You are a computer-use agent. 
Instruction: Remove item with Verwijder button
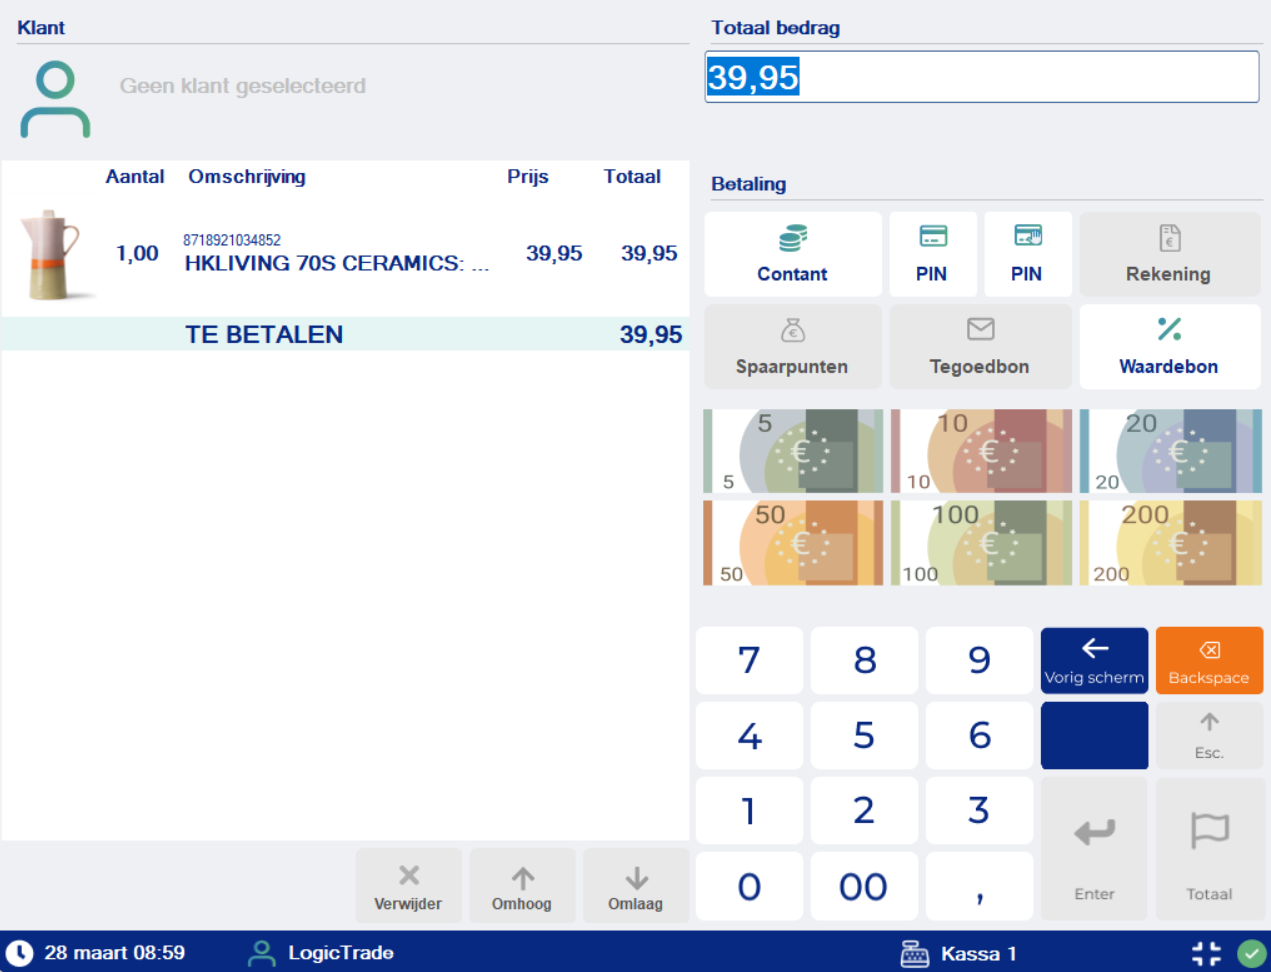point(408,886)
